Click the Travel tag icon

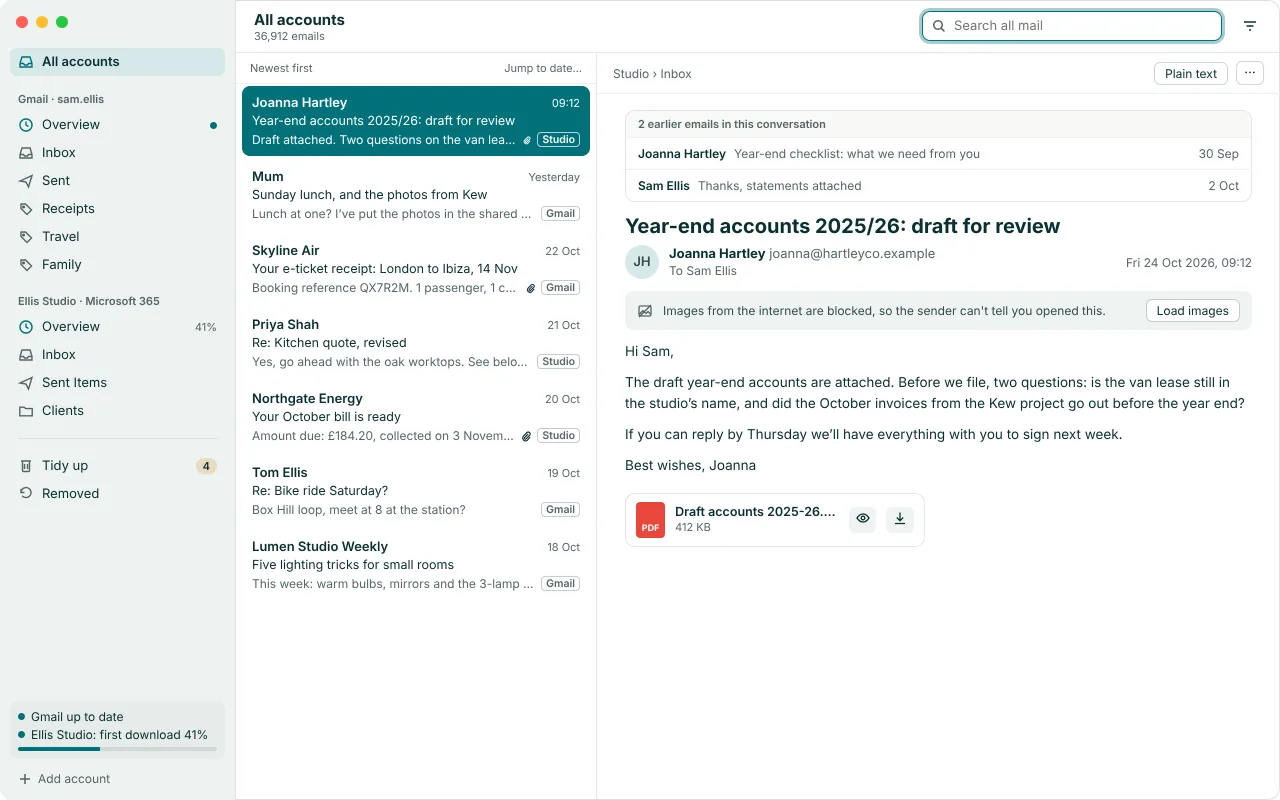[25, 237]
